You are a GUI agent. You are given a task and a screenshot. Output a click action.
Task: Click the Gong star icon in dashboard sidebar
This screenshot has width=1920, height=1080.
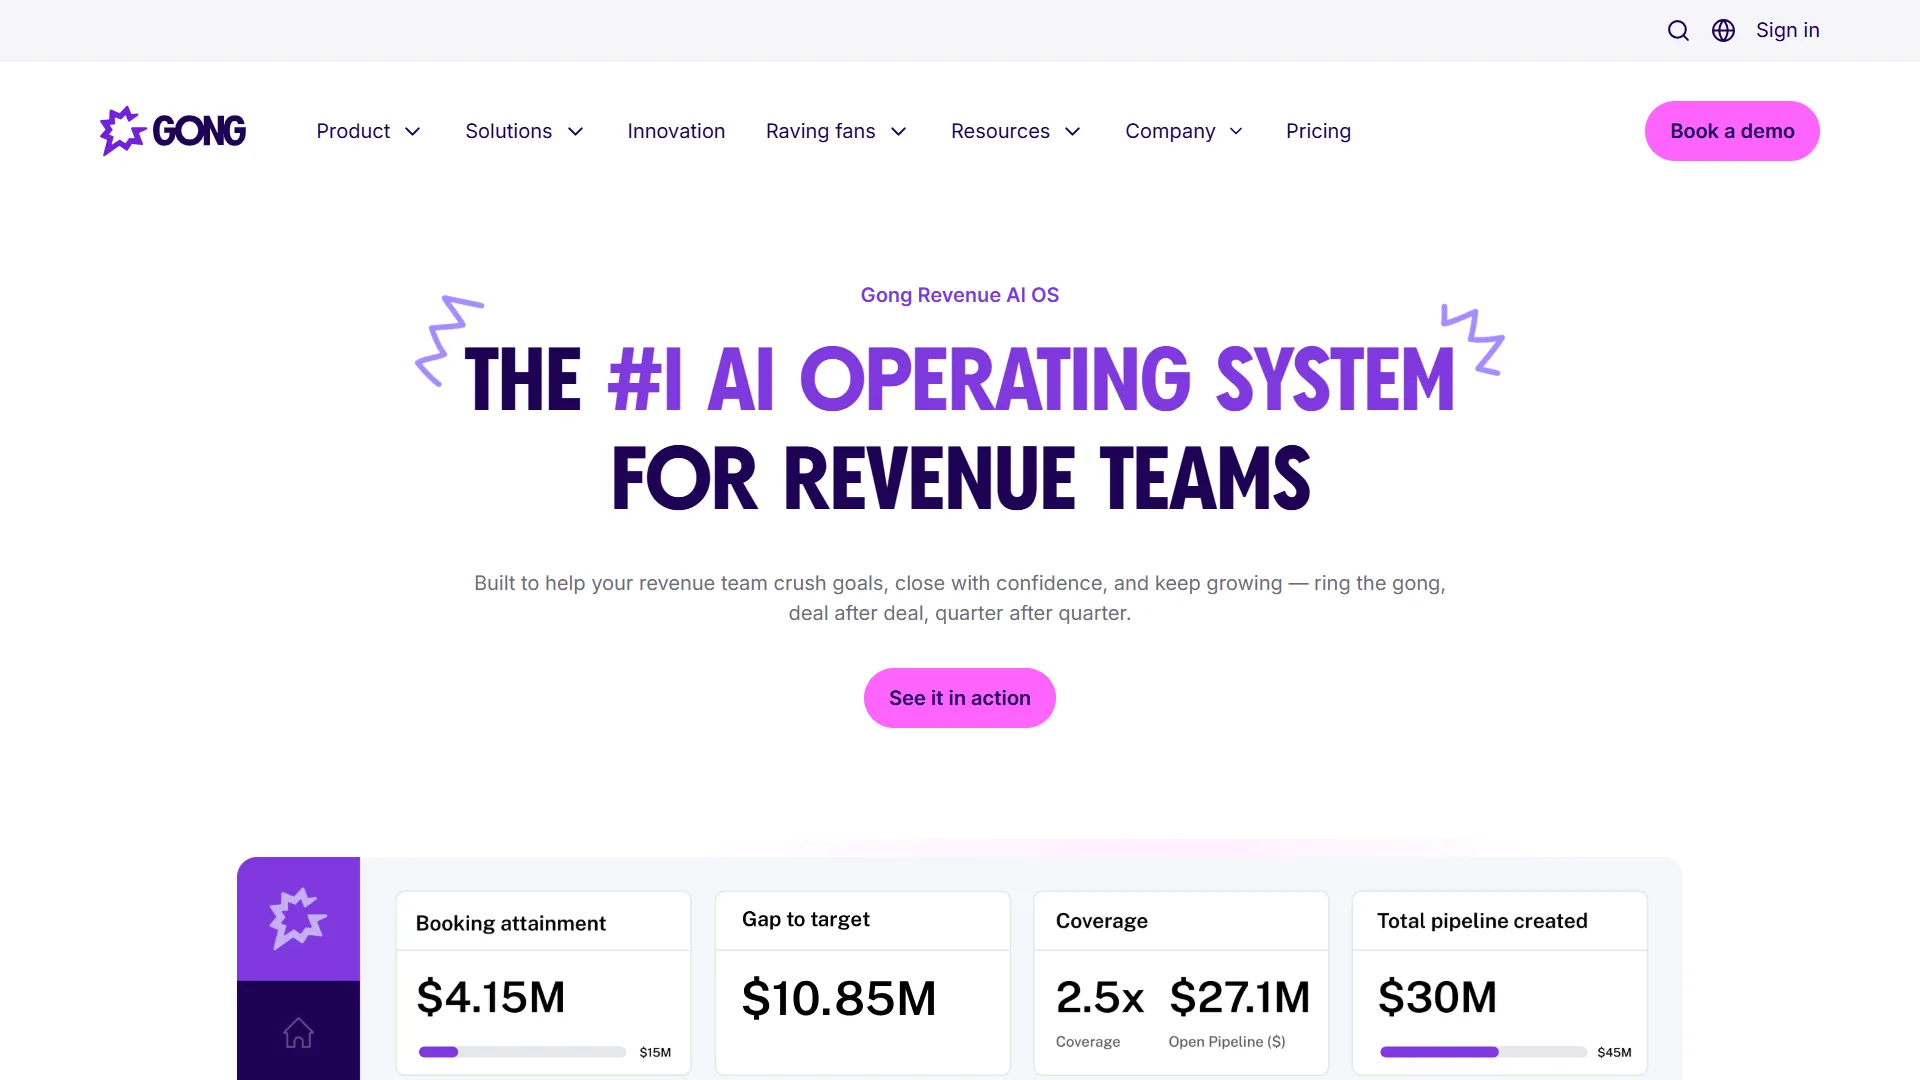click(x=298, y=918)
